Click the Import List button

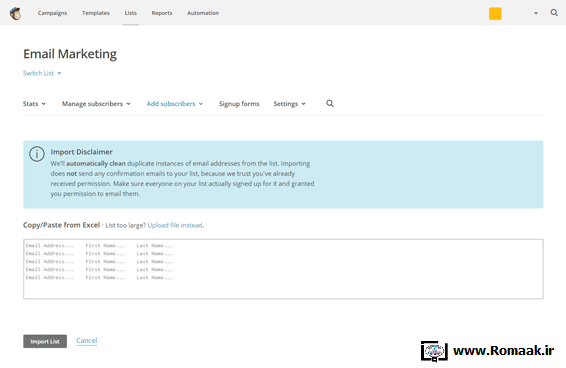pyautogui.click(x=45, y=341)
